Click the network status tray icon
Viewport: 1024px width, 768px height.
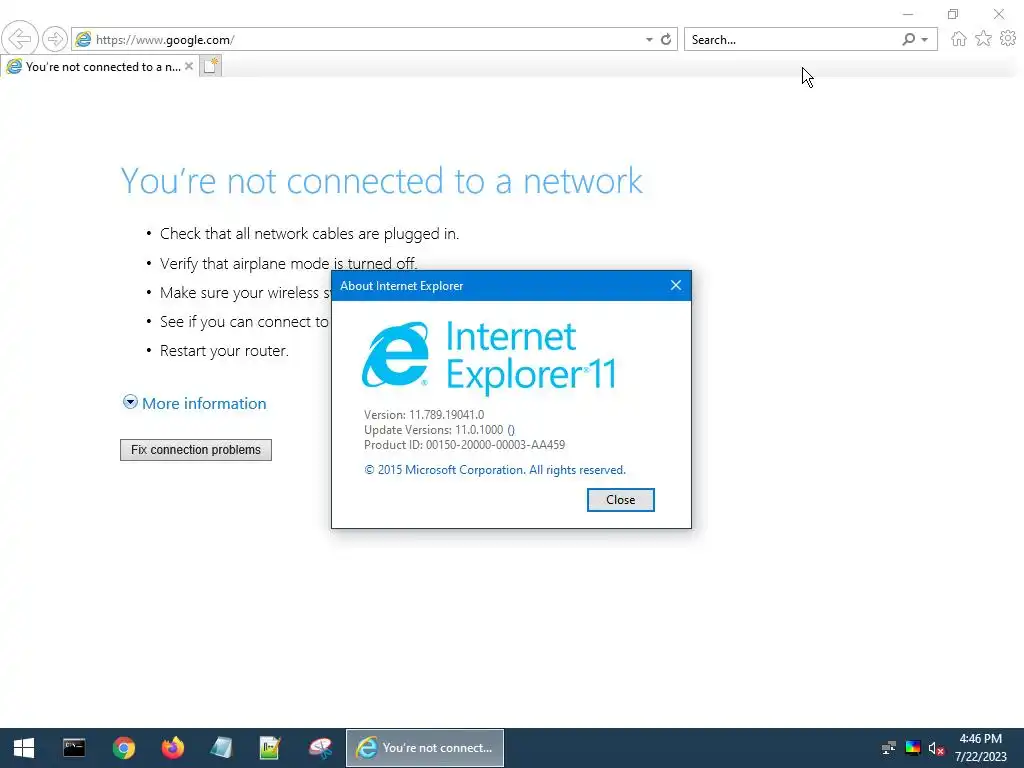click(x=888, y=748)
